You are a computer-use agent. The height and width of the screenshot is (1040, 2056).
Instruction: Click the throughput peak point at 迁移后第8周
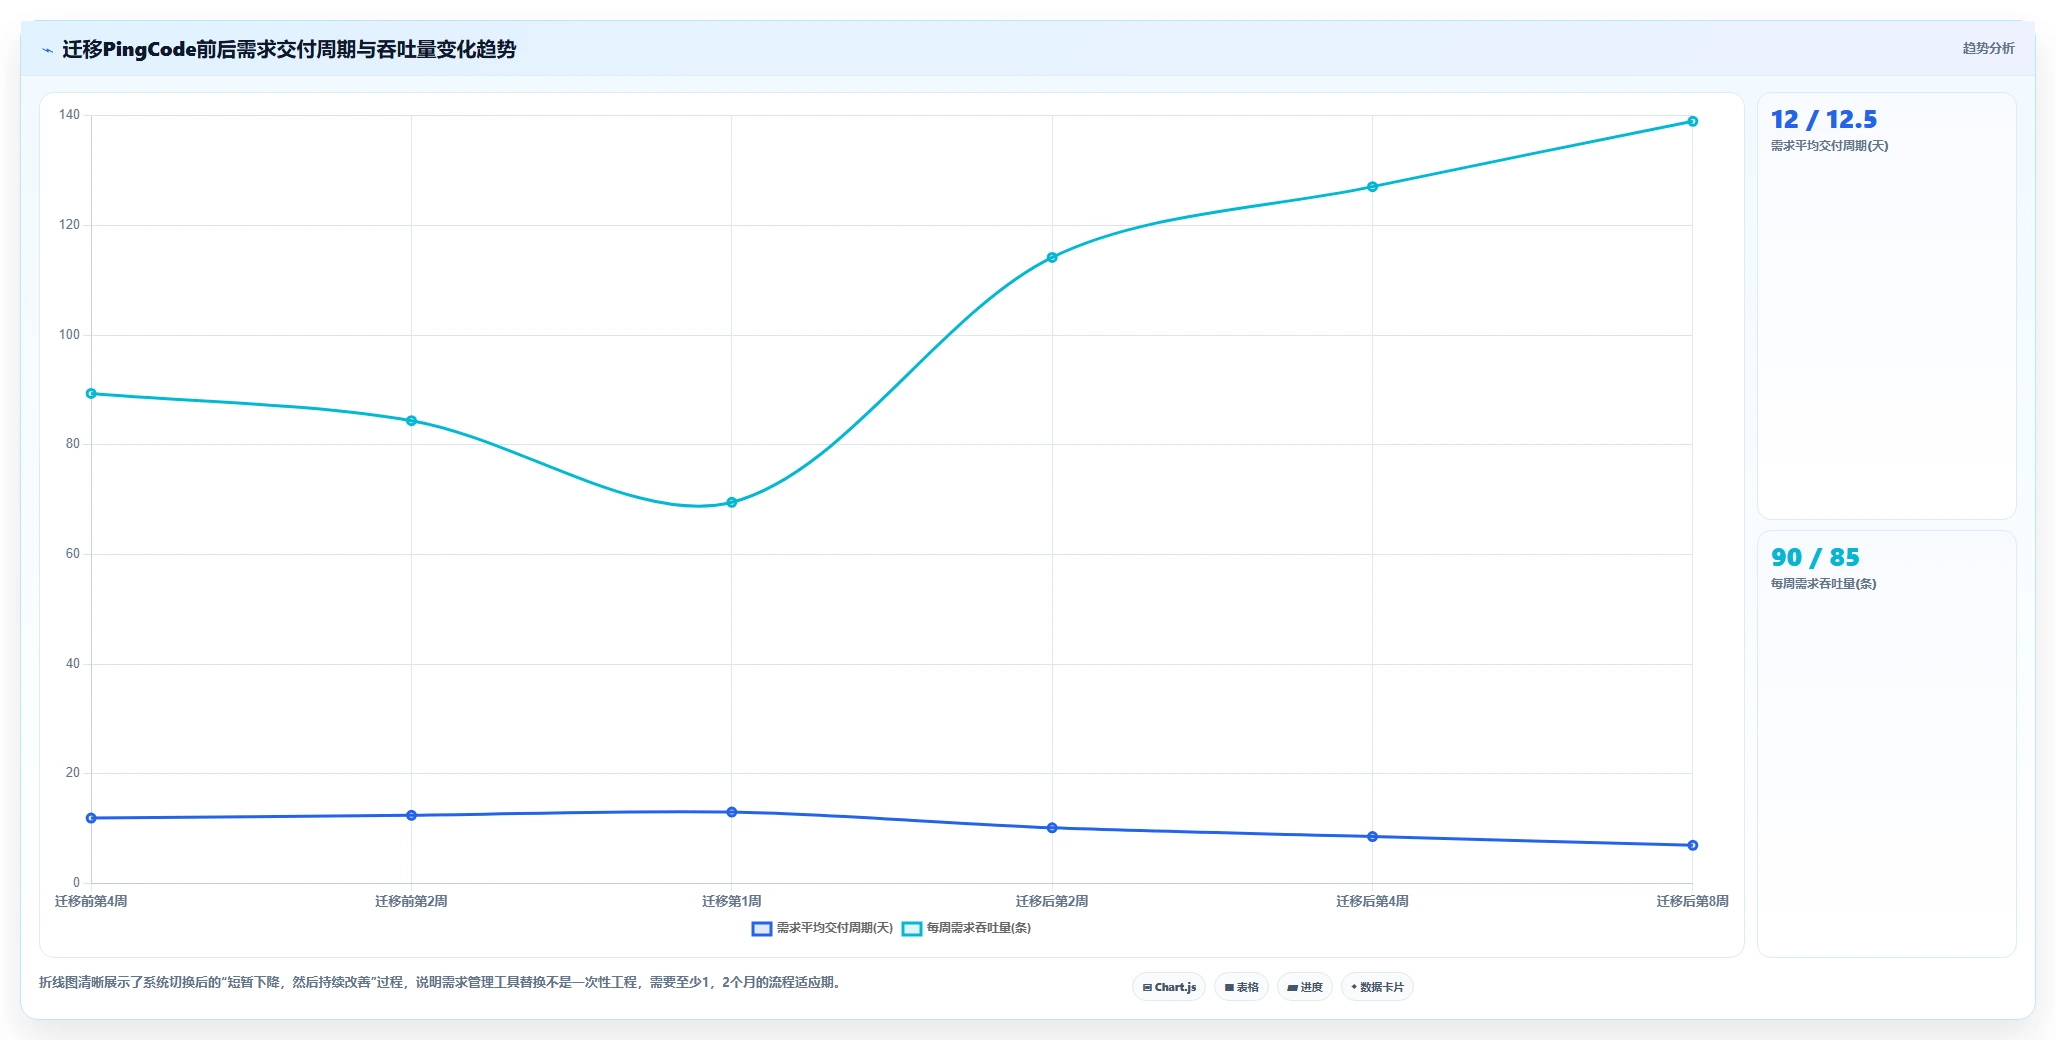(1693, 122)
